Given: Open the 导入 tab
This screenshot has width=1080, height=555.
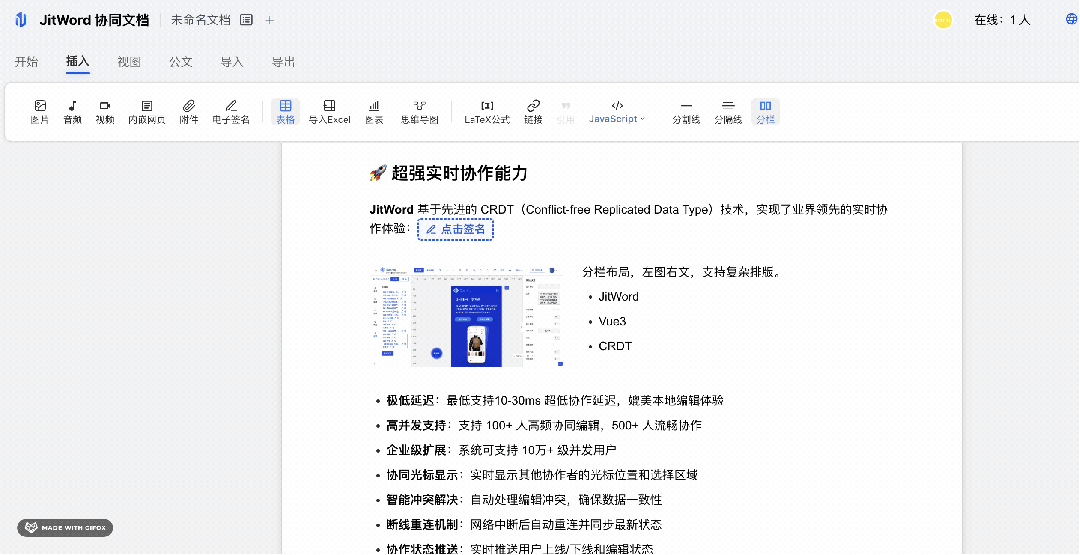Looking at the screenshot, I should pos(232,62).
